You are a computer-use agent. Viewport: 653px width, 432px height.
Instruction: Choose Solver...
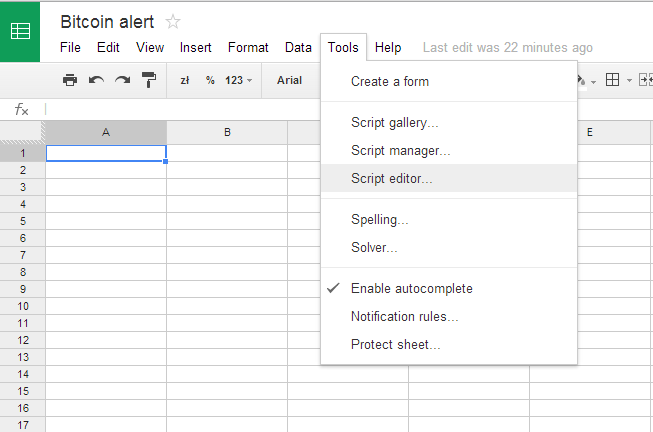[449, 247]
